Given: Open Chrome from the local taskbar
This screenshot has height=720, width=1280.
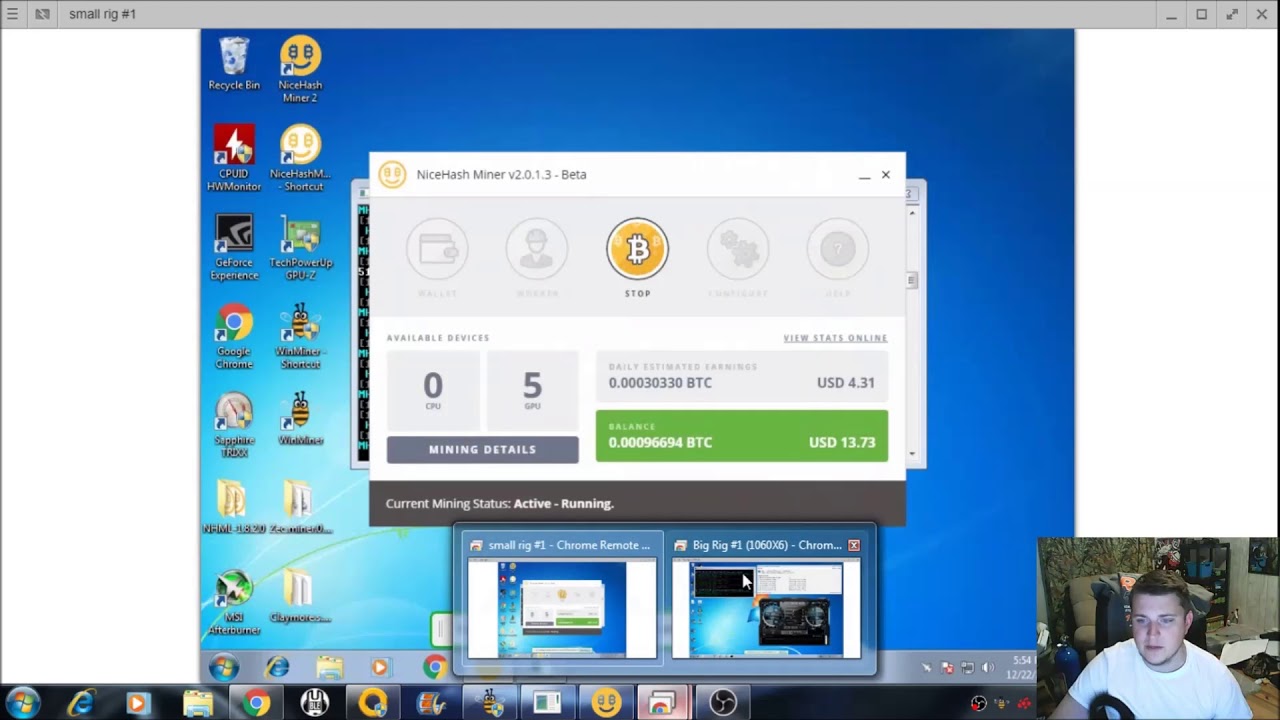Looking at the screenshot, I should tap(256, 703).
